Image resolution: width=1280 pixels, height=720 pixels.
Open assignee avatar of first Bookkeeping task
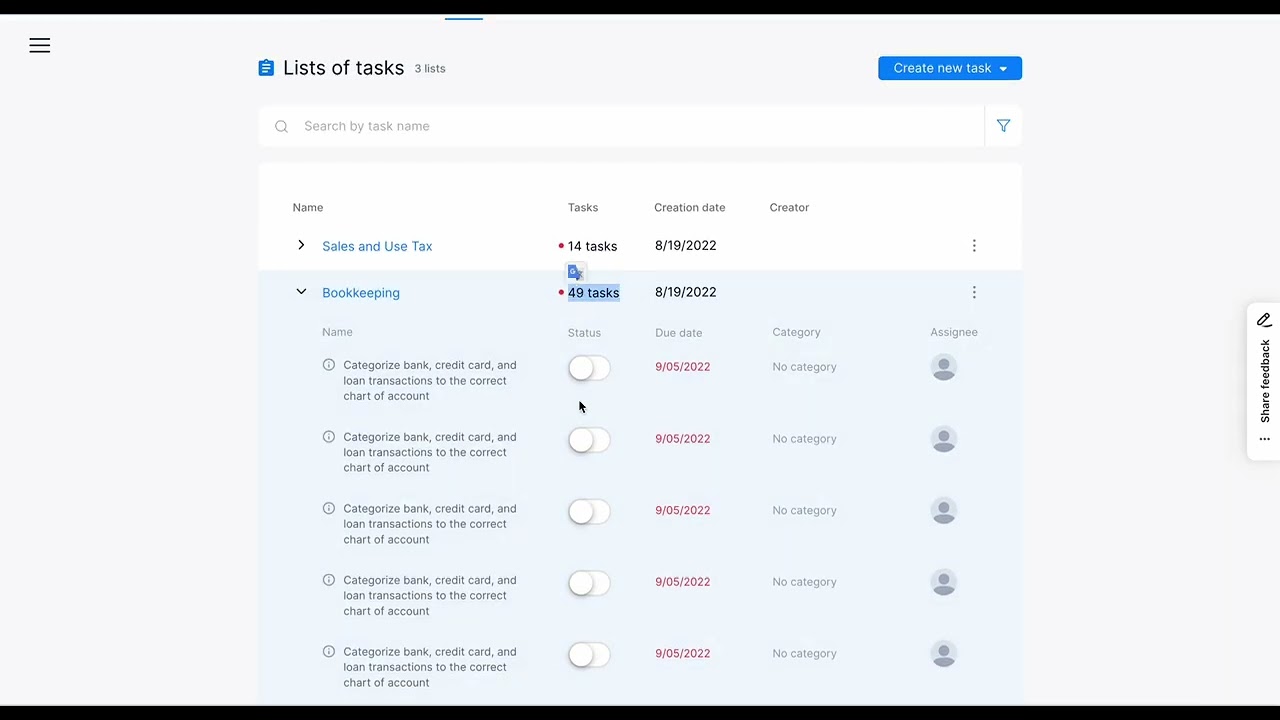pyautogui.click(x=944, y=367)
